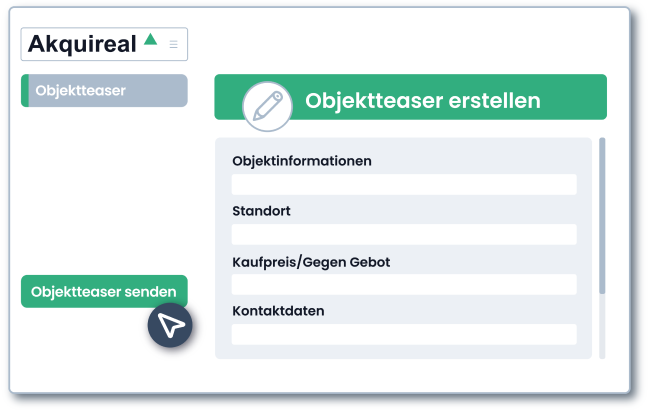This screenshot has height=410, width=649.
Task: Click the Kontaktdaten label
Action: tap(278, 311)
